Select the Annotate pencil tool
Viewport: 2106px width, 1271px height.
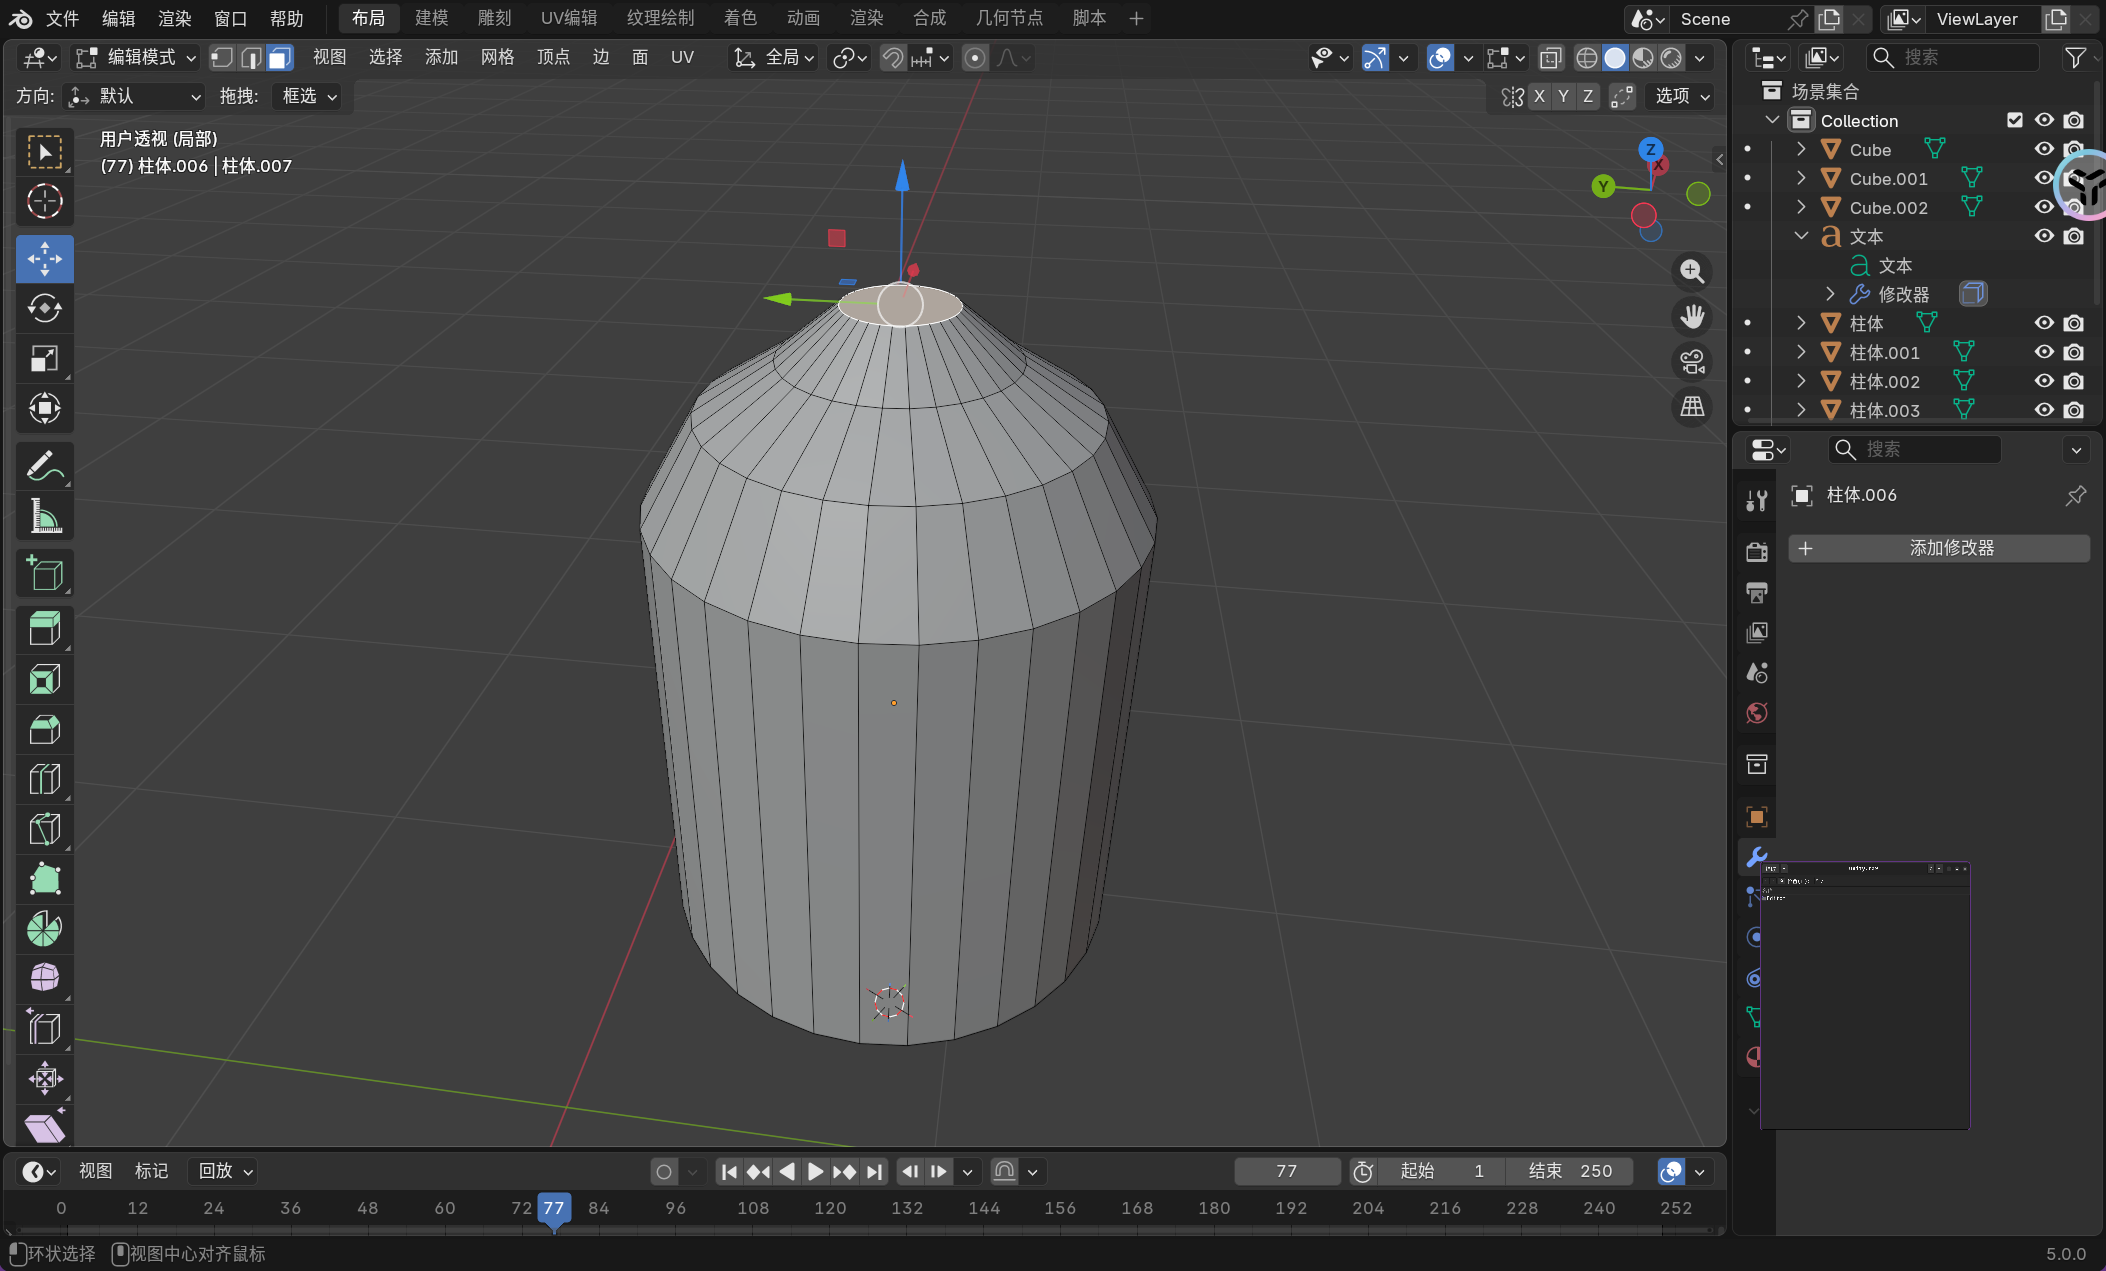coord(44,466)
